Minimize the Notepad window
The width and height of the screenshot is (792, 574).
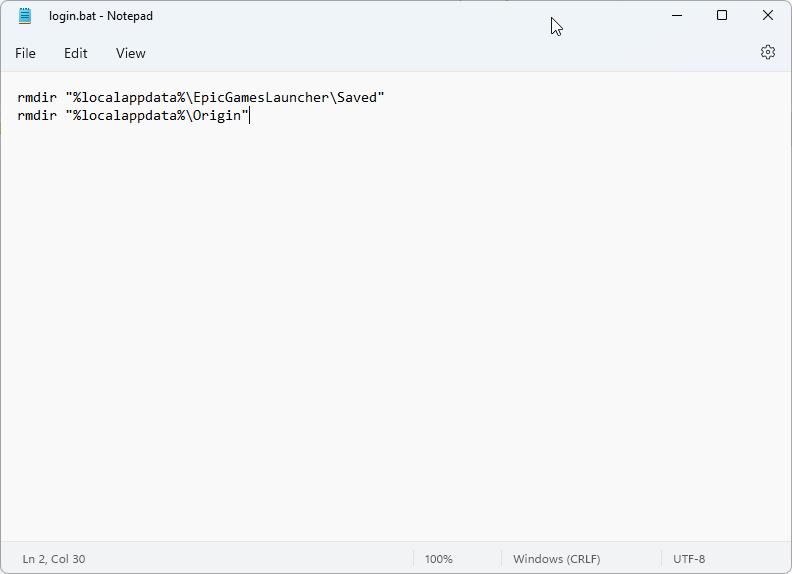(x=676, y=16)
